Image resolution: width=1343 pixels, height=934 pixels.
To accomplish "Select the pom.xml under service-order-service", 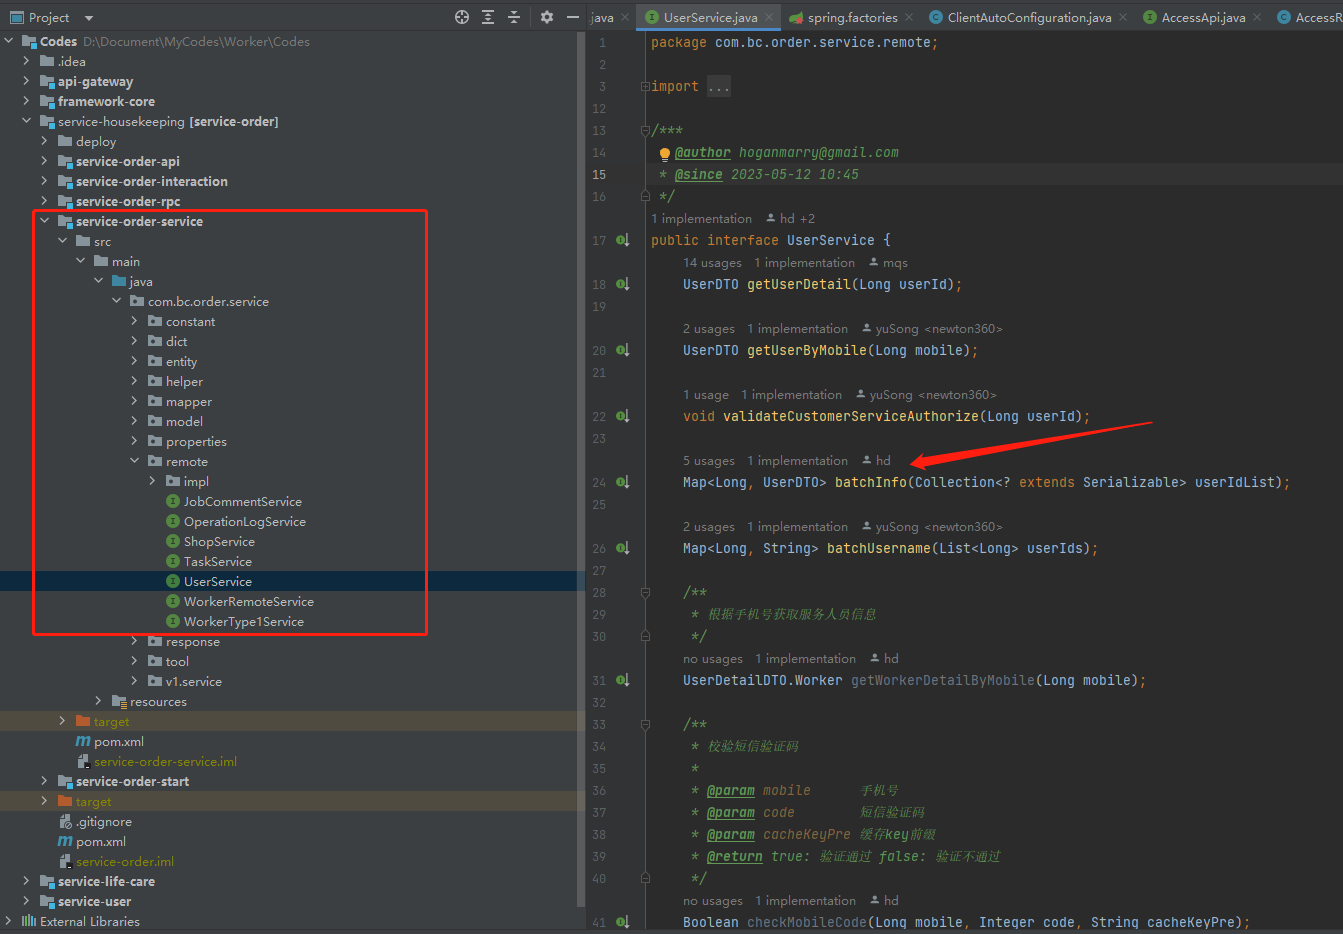I will (x=118, y=741).
